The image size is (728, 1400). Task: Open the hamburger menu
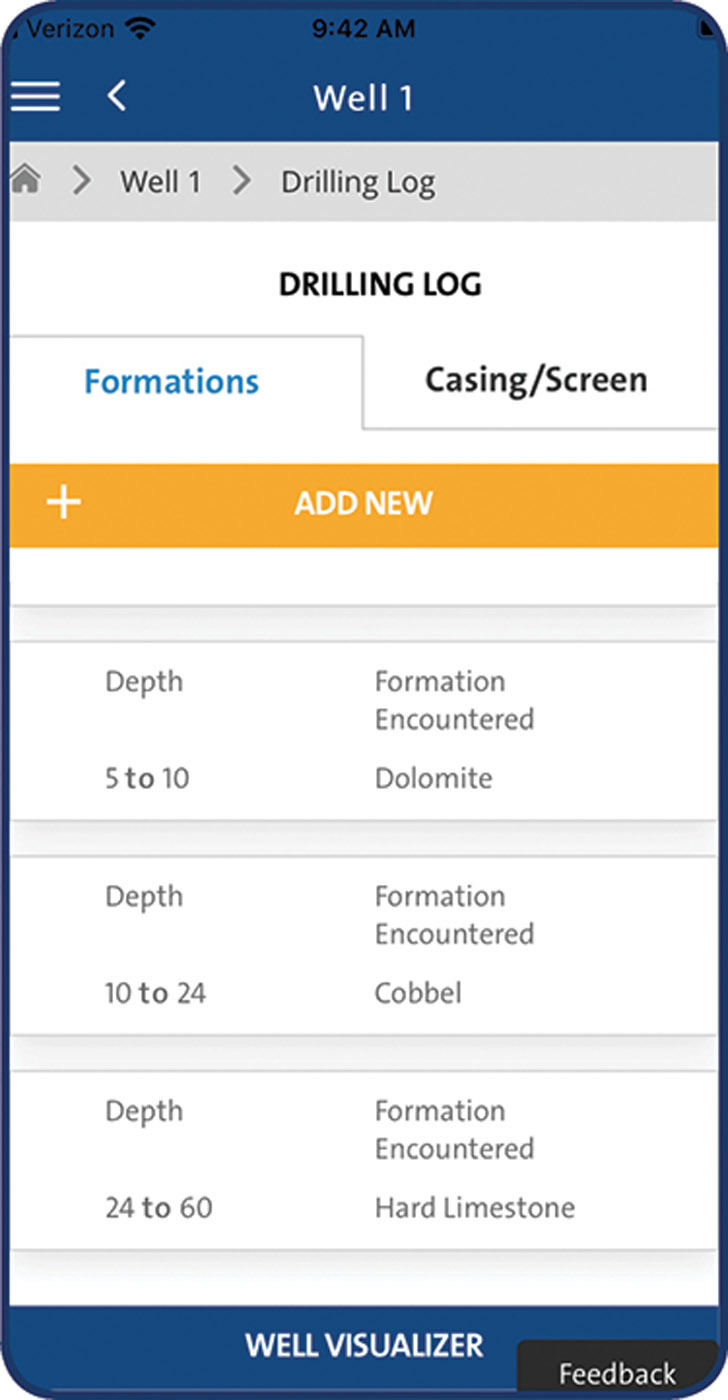point(35,97)
